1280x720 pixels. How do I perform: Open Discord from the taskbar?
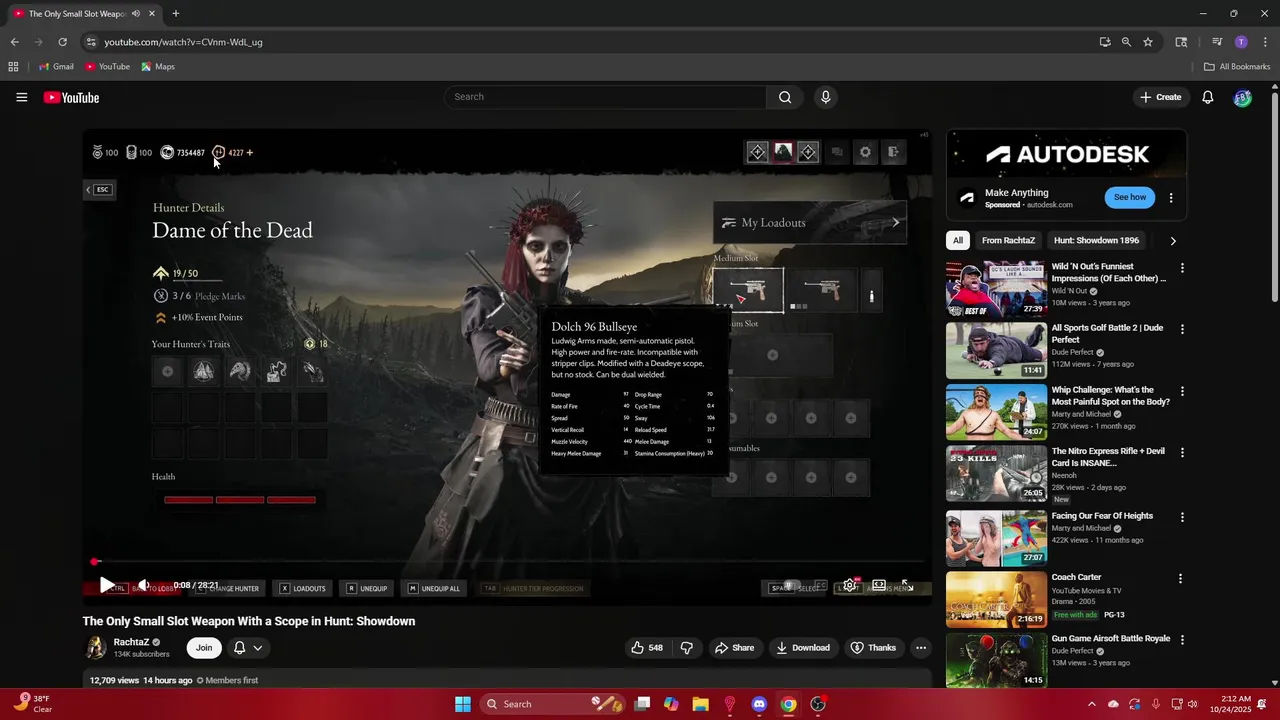click(x=758, y=704)
